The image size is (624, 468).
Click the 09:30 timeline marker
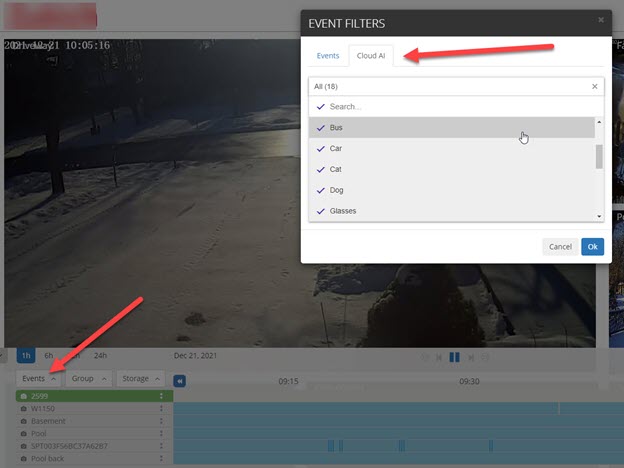[469, 381]
